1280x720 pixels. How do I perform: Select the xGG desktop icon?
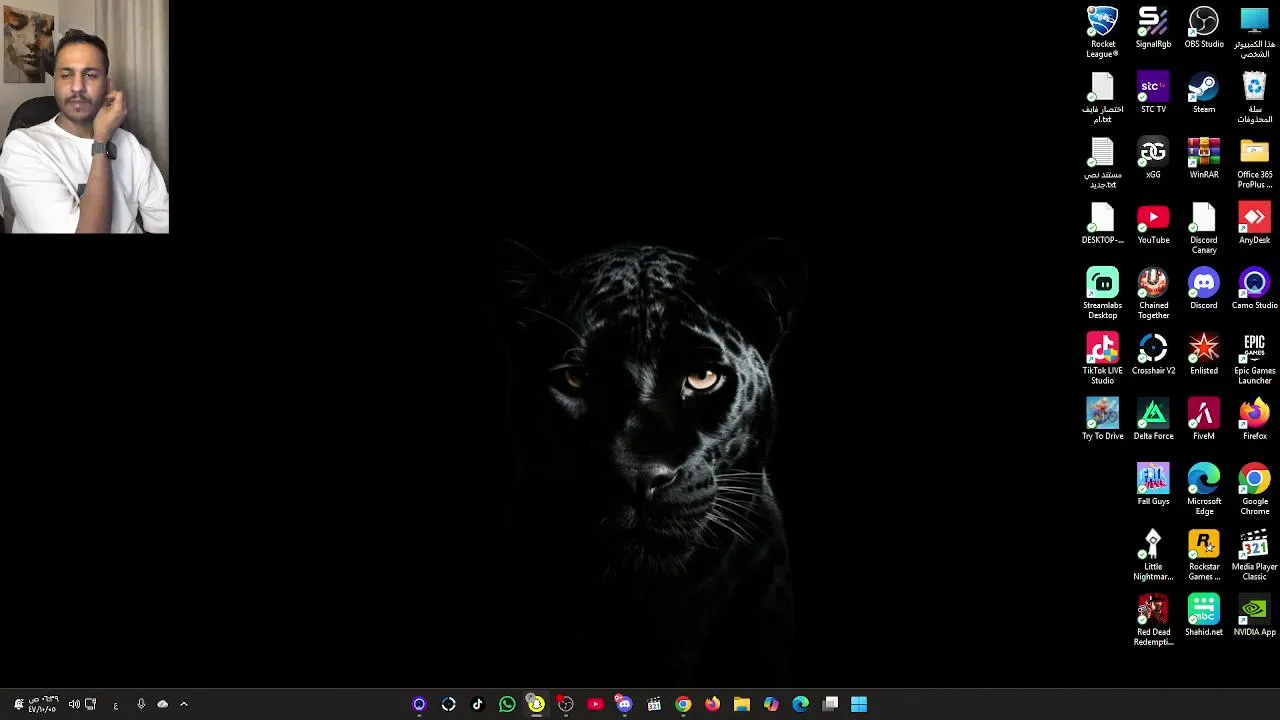tap(1153, 158)
